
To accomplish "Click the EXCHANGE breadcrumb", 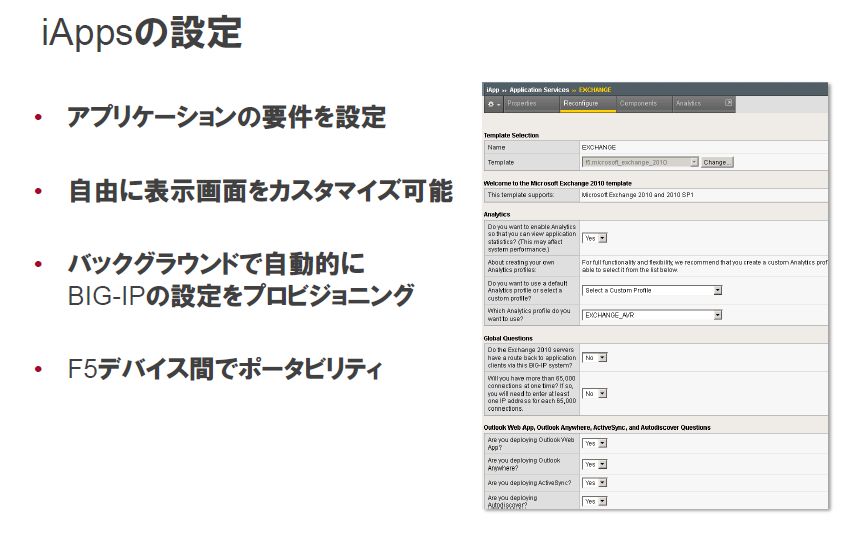I will pyautogui.click(x=595, y=90).
